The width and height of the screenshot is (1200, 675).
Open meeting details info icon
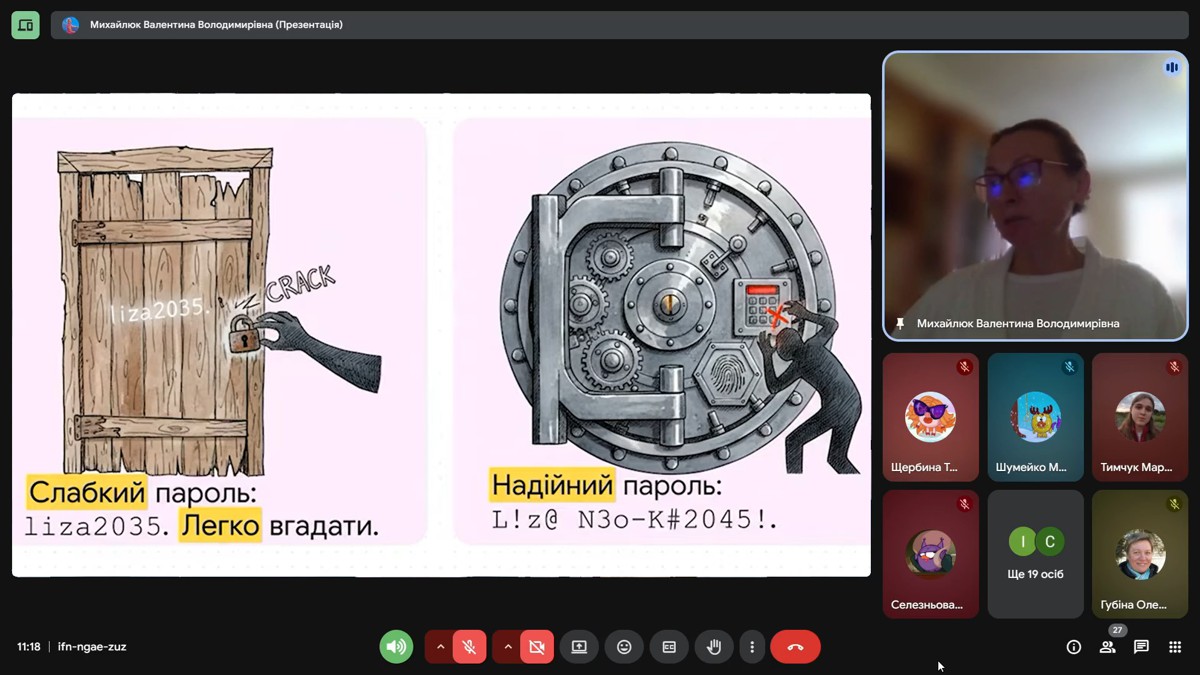point(1074,647)
